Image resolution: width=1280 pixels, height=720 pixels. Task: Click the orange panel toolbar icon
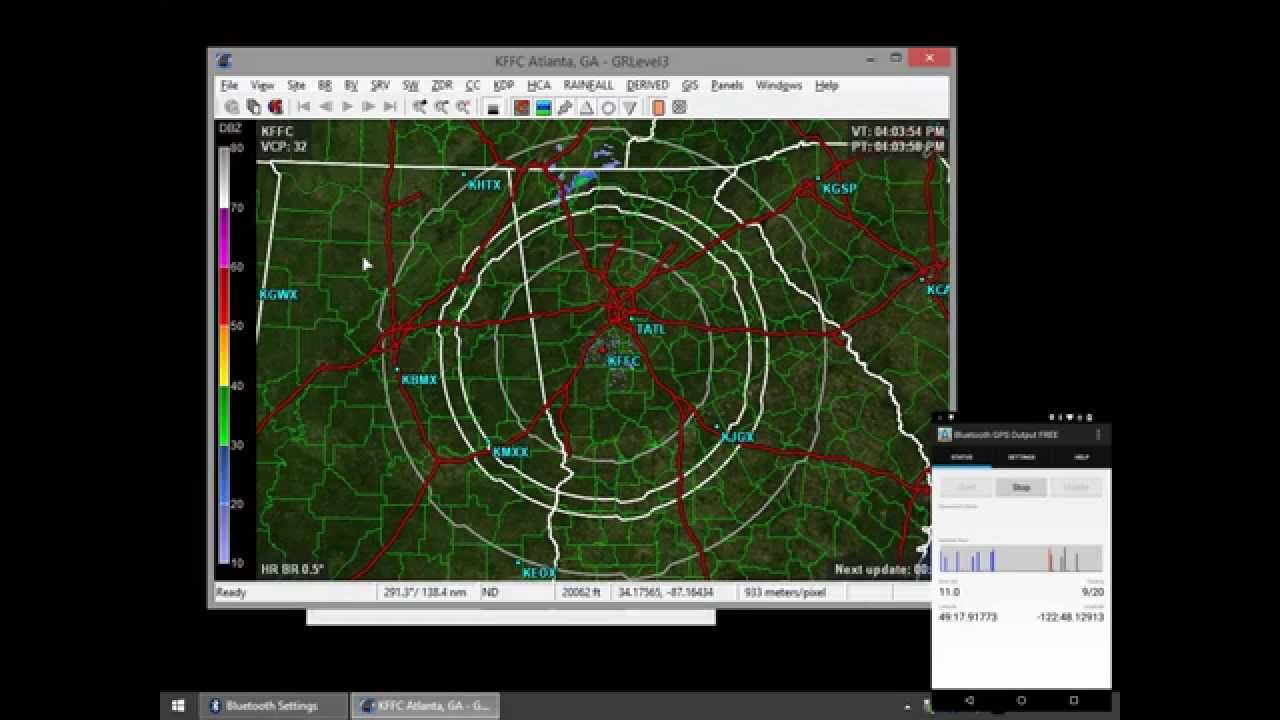pos(659,108)
